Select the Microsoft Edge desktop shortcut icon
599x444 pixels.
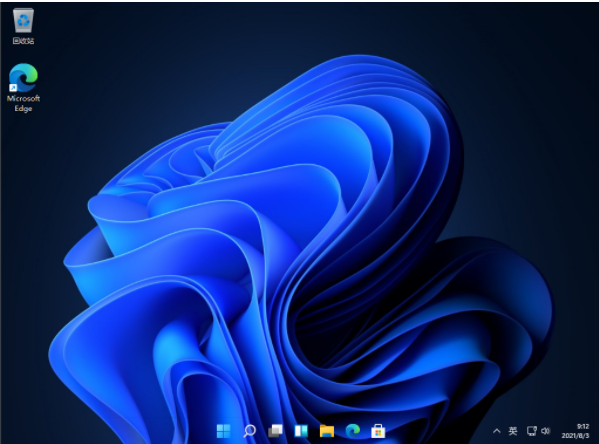click(23, 78)
